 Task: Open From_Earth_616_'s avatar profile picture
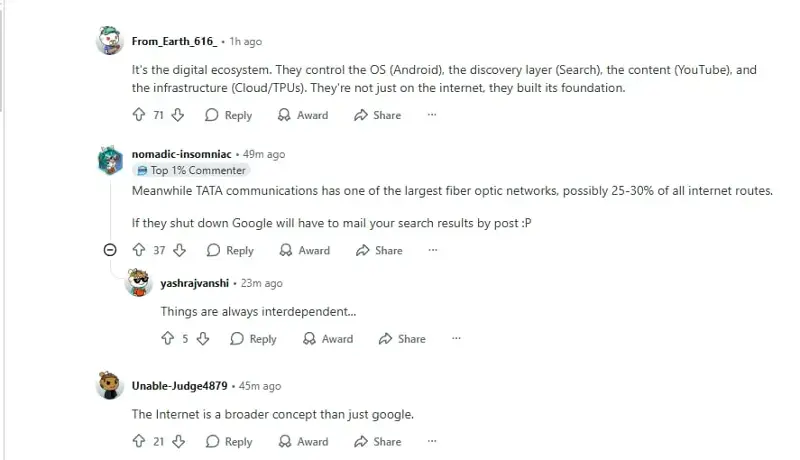coord(110,42)
